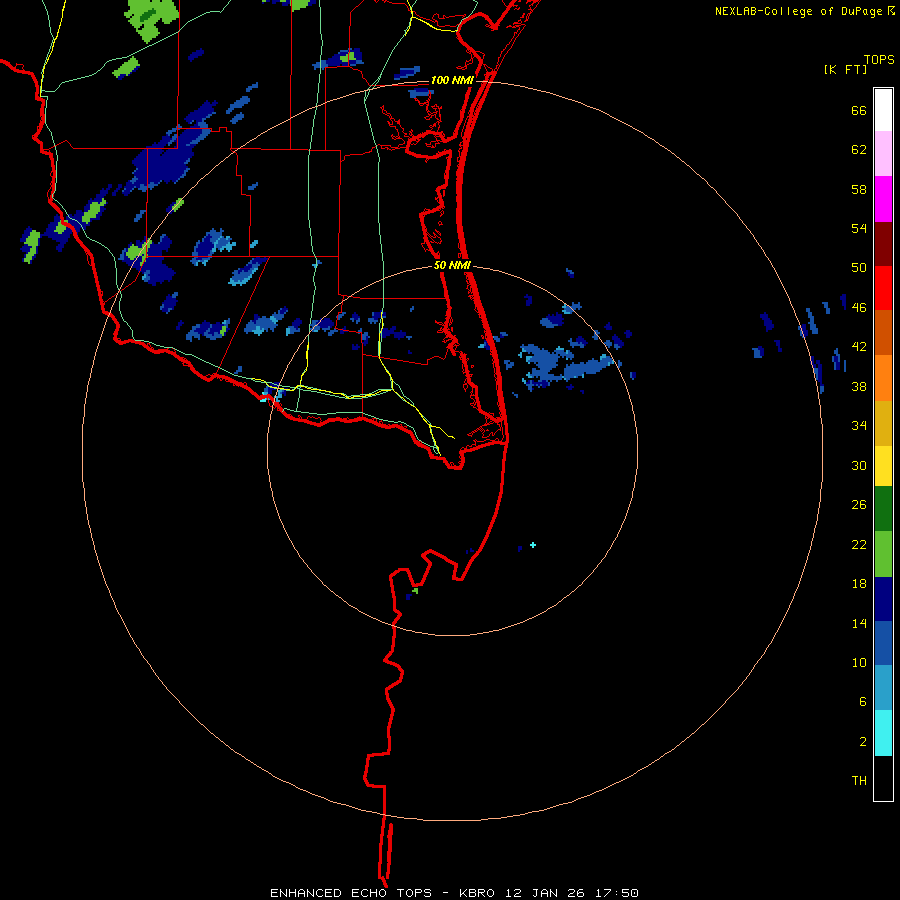This screenshot has width=900, height=900.
Task: Click the light blue swatch between legend values 6 and 10
Action: click(x=883, y=688)
